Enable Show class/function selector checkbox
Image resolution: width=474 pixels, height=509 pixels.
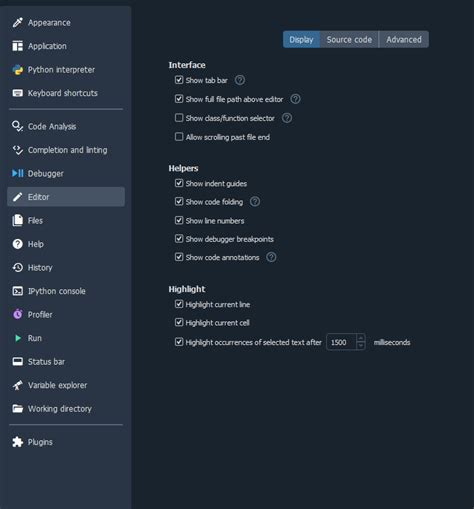(x=179, y=118)
